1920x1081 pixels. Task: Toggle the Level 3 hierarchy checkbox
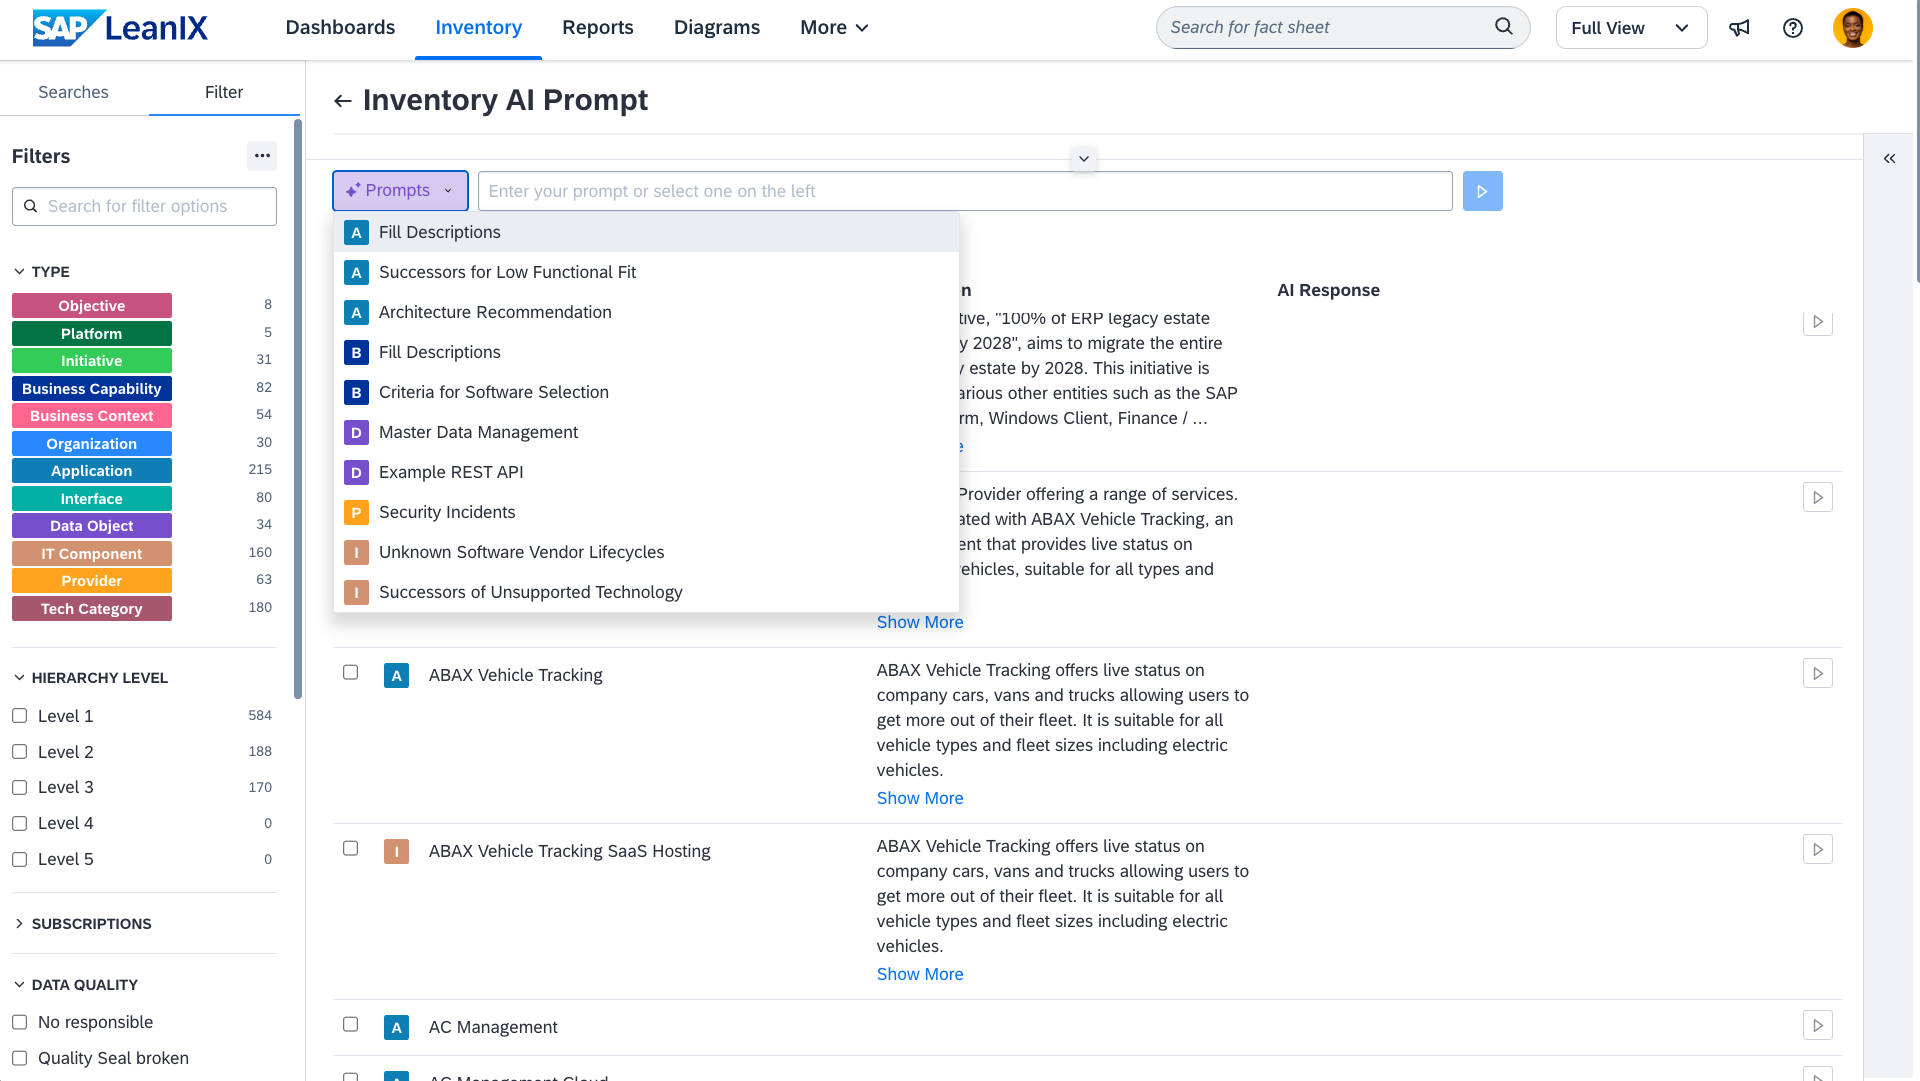[19, 788]
